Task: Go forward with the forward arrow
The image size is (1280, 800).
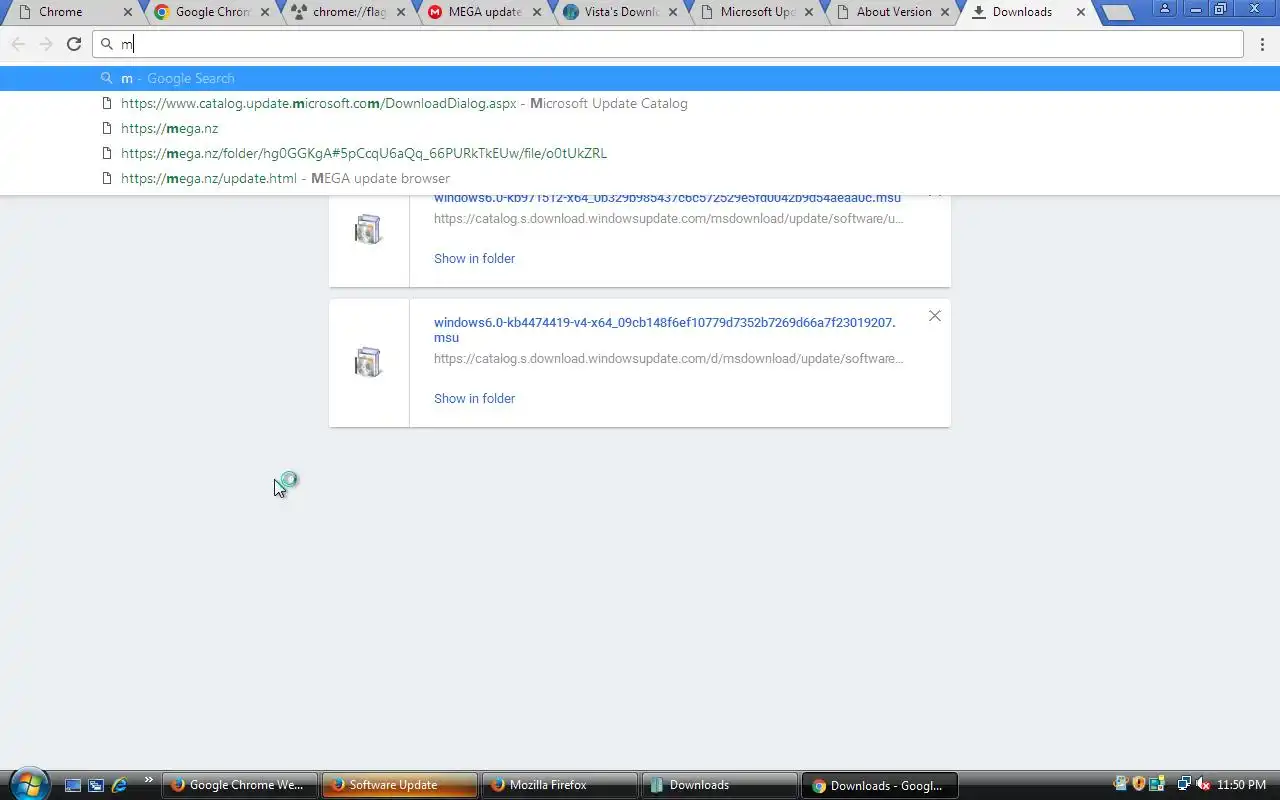Action: [x=45, y=44]
